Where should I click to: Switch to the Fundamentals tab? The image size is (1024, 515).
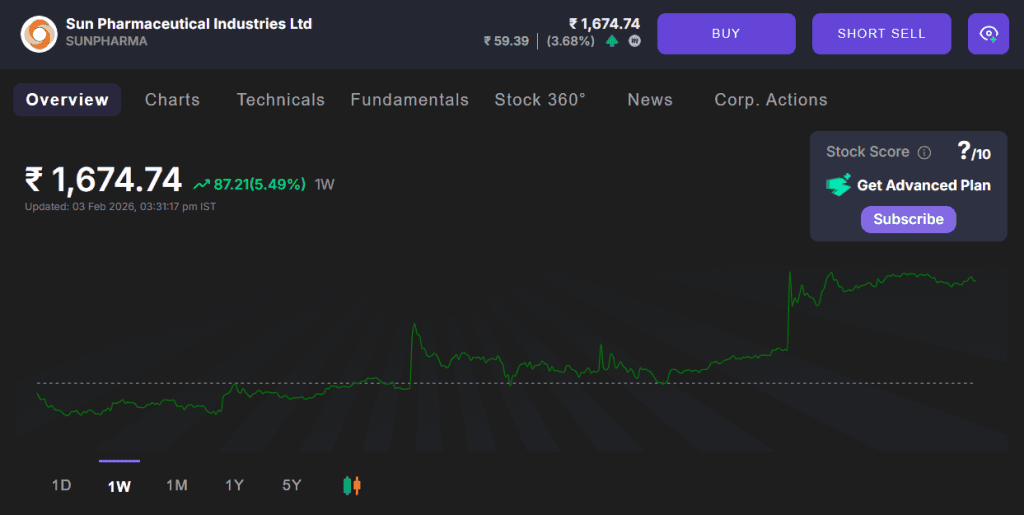pos(409,100)
